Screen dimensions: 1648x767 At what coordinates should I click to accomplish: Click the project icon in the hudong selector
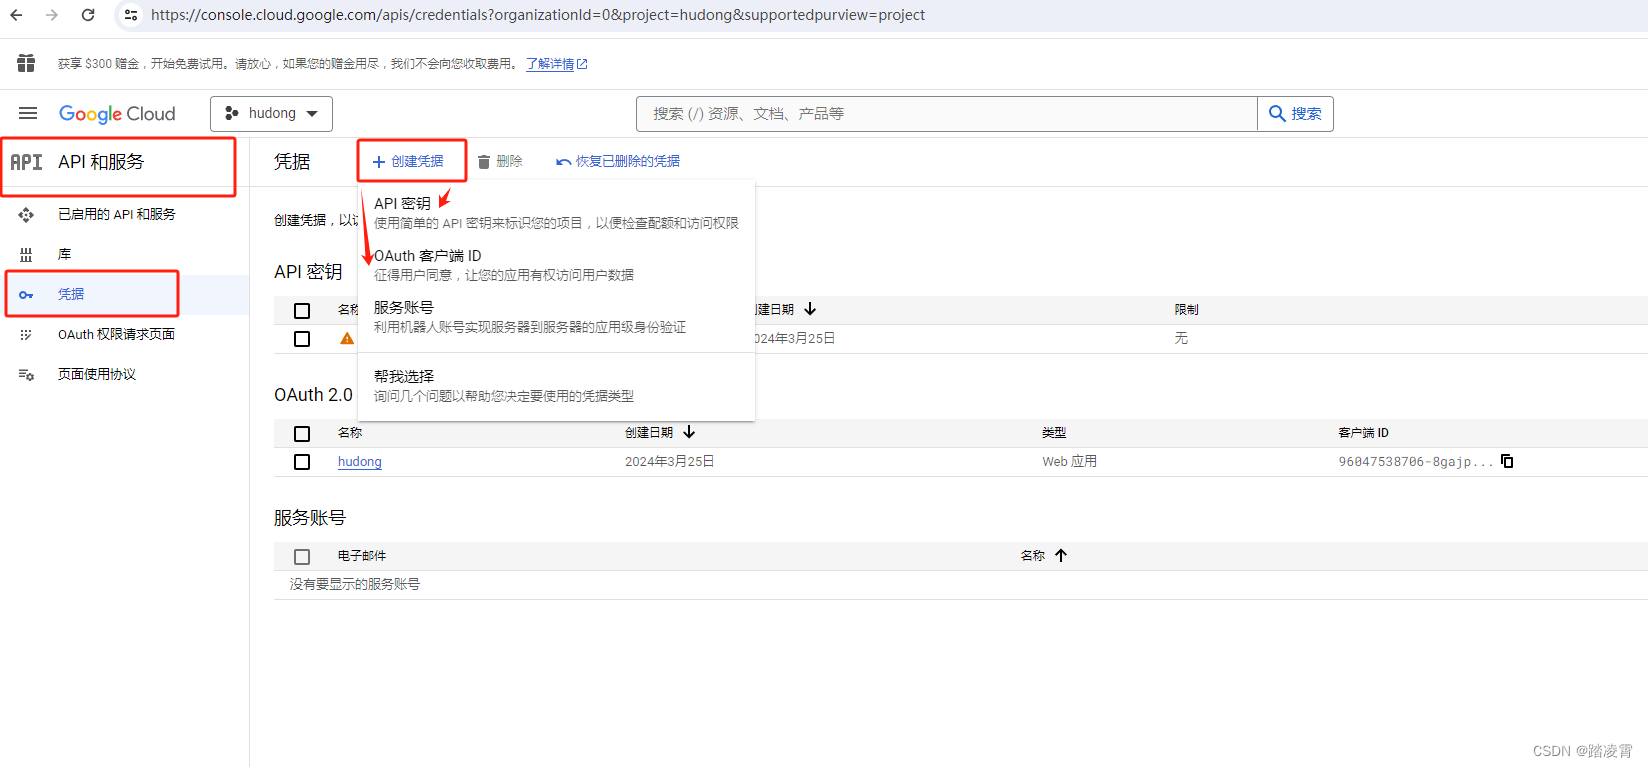coord(232,113)
